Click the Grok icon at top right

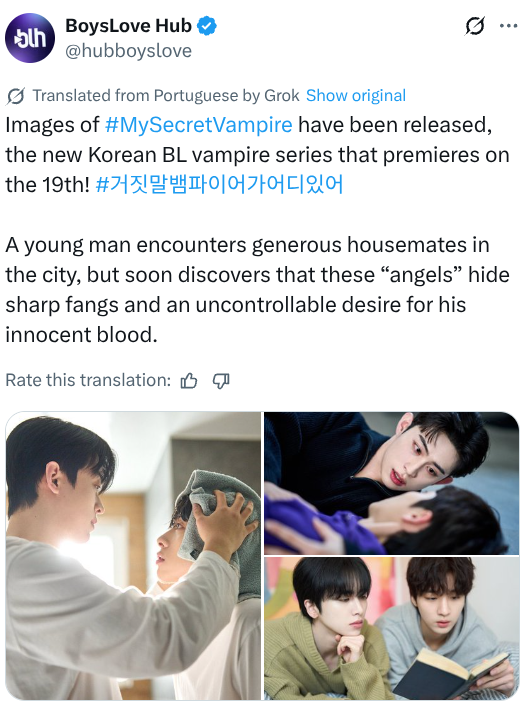[x=475, y=26]
